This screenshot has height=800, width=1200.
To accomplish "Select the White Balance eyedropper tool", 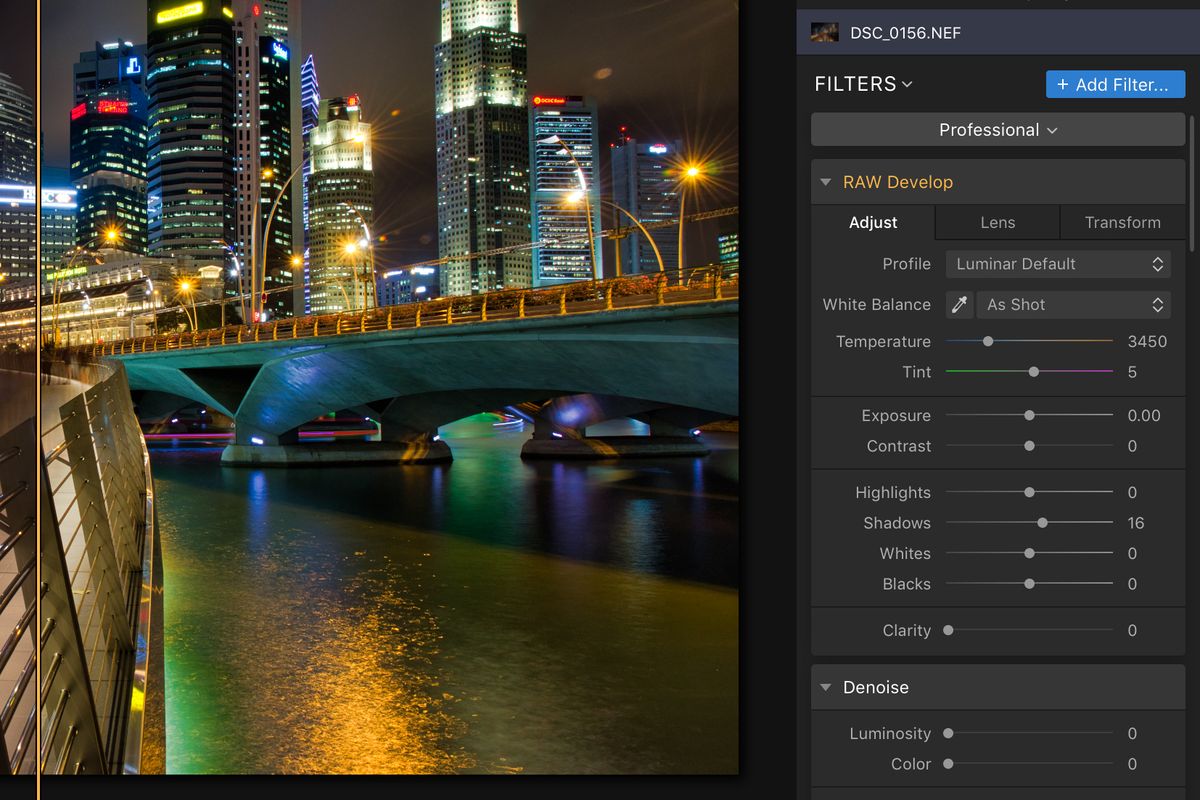I will pyautogui.click(x=959, y=304).
